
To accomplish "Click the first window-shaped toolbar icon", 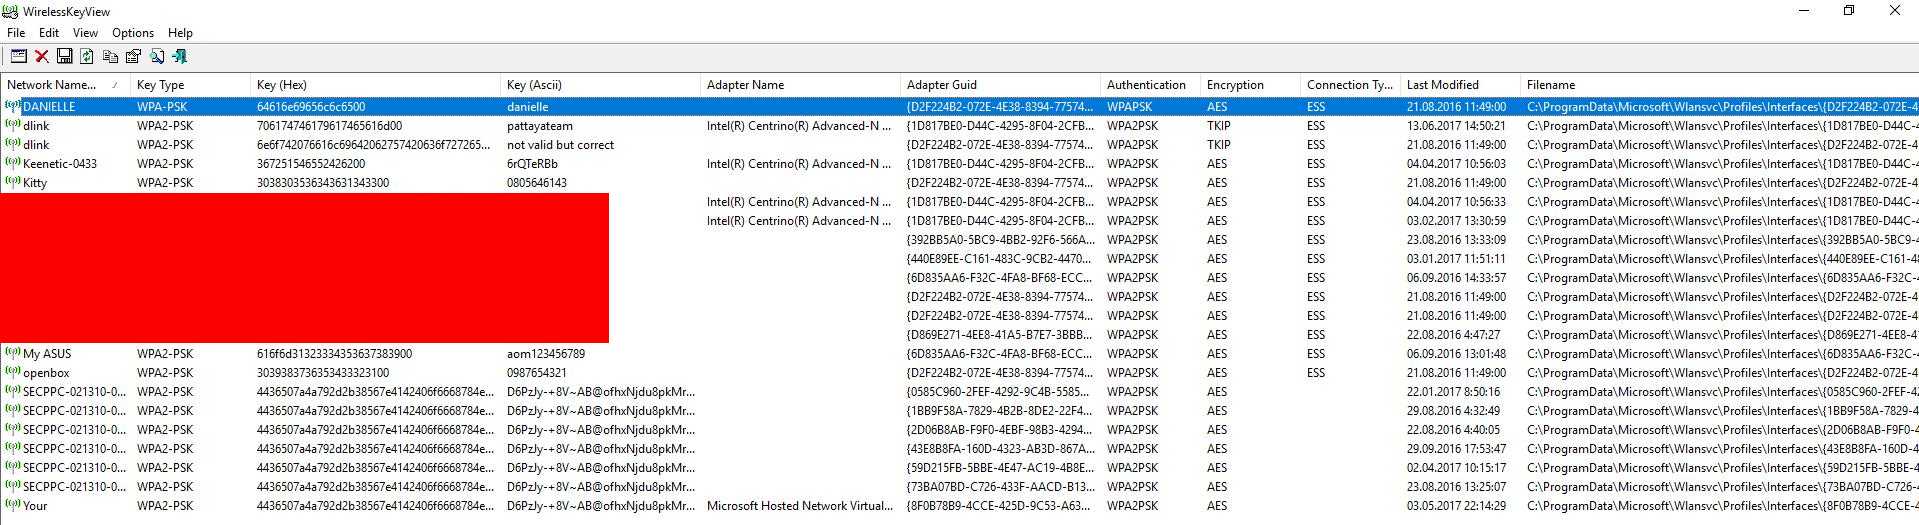I will point(19,57).
